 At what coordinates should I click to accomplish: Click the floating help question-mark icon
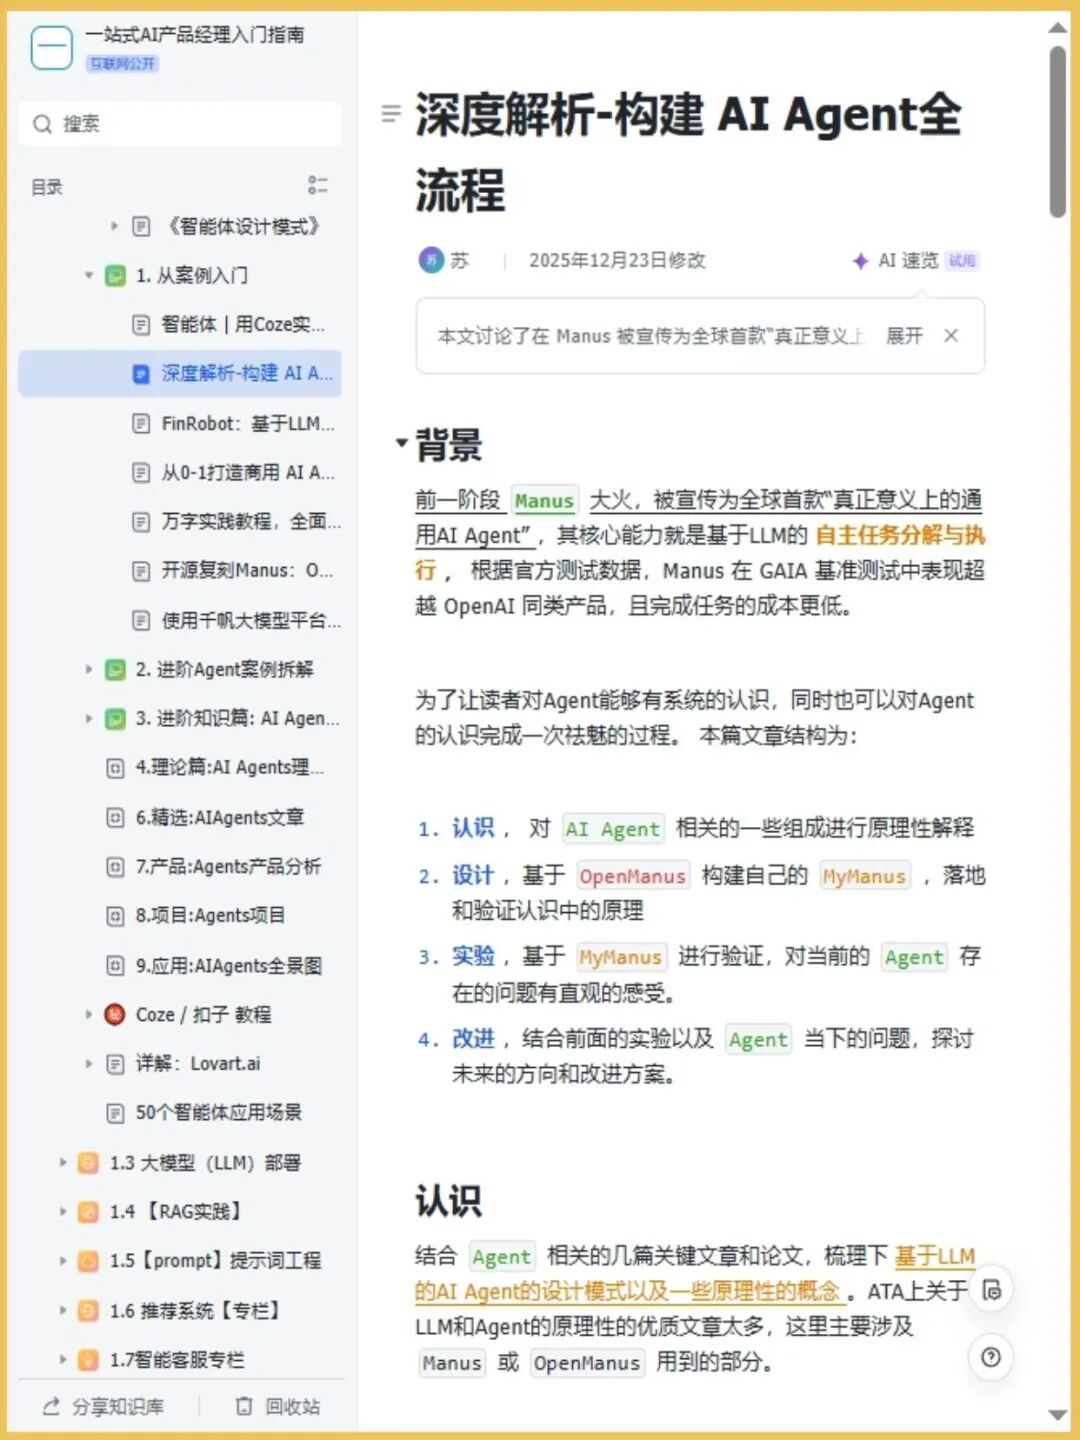pyautogui.click(x=992, y=1357)
